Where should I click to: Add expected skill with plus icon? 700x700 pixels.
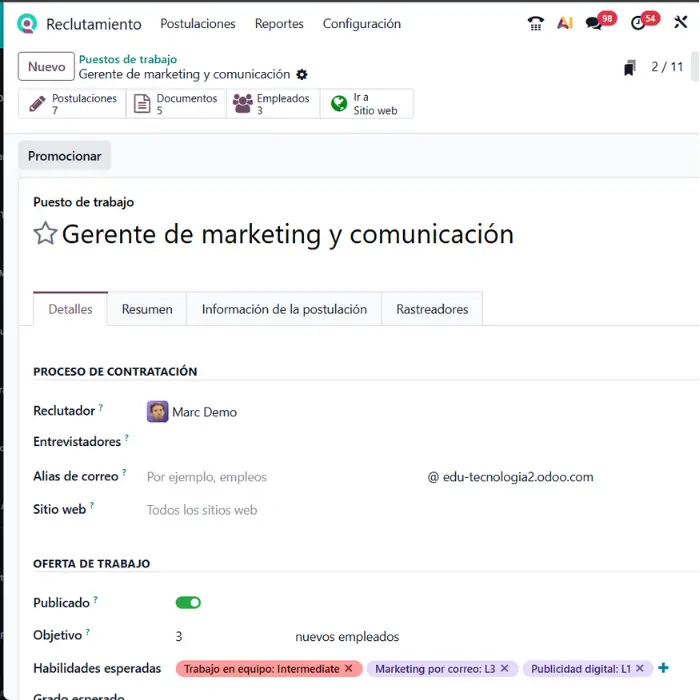(x=663, y=668)
